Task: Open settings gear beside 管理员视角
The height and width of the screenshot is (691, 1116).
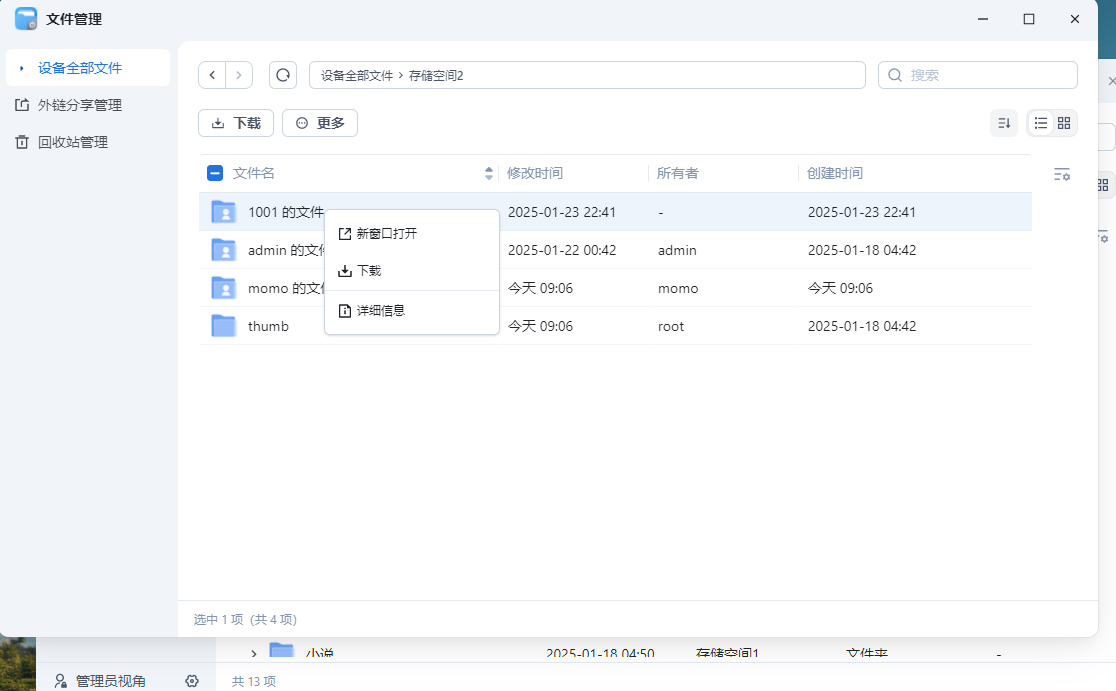Action: tap(192, 681)
